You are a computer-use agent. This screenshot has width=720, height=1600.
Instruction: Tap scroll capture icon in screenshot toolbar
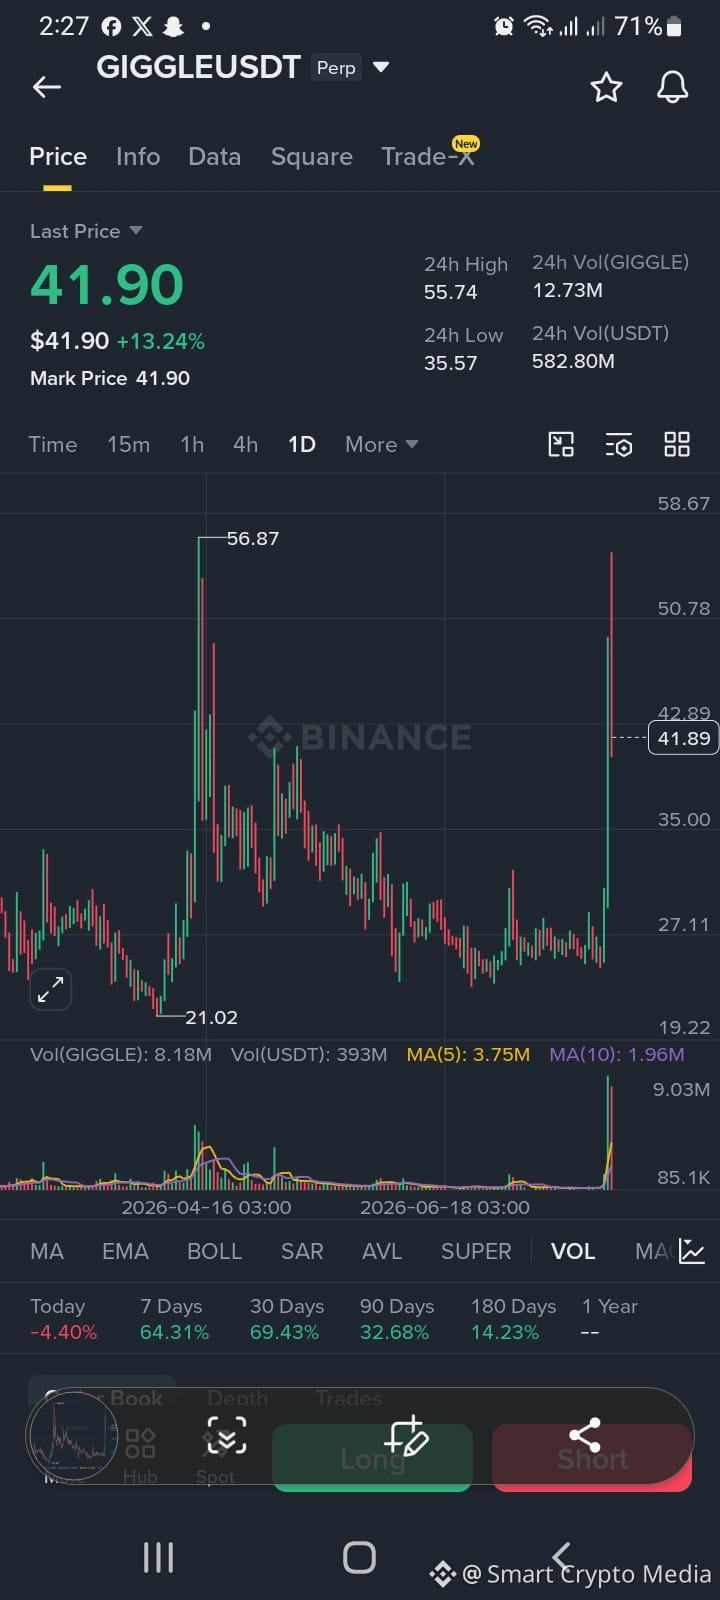click(226, 1436)
